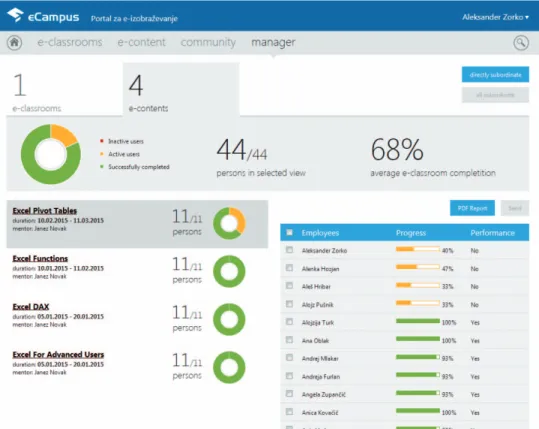Image resolution: width=539 pixels, height=429 pixels.
Task: Open the e-content menu
Action: click(x=141, y=42)
